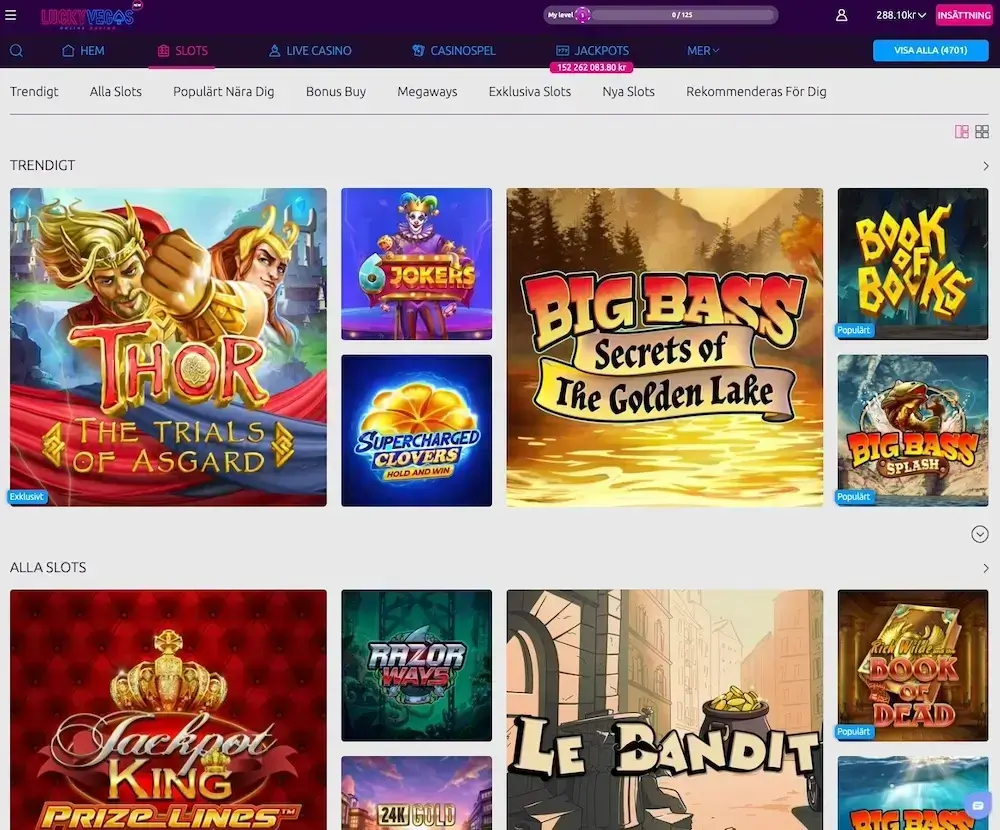Screen dimensions: 1000x830
Task: Open Casinospel via its chip icon
Action: point(417,50)
